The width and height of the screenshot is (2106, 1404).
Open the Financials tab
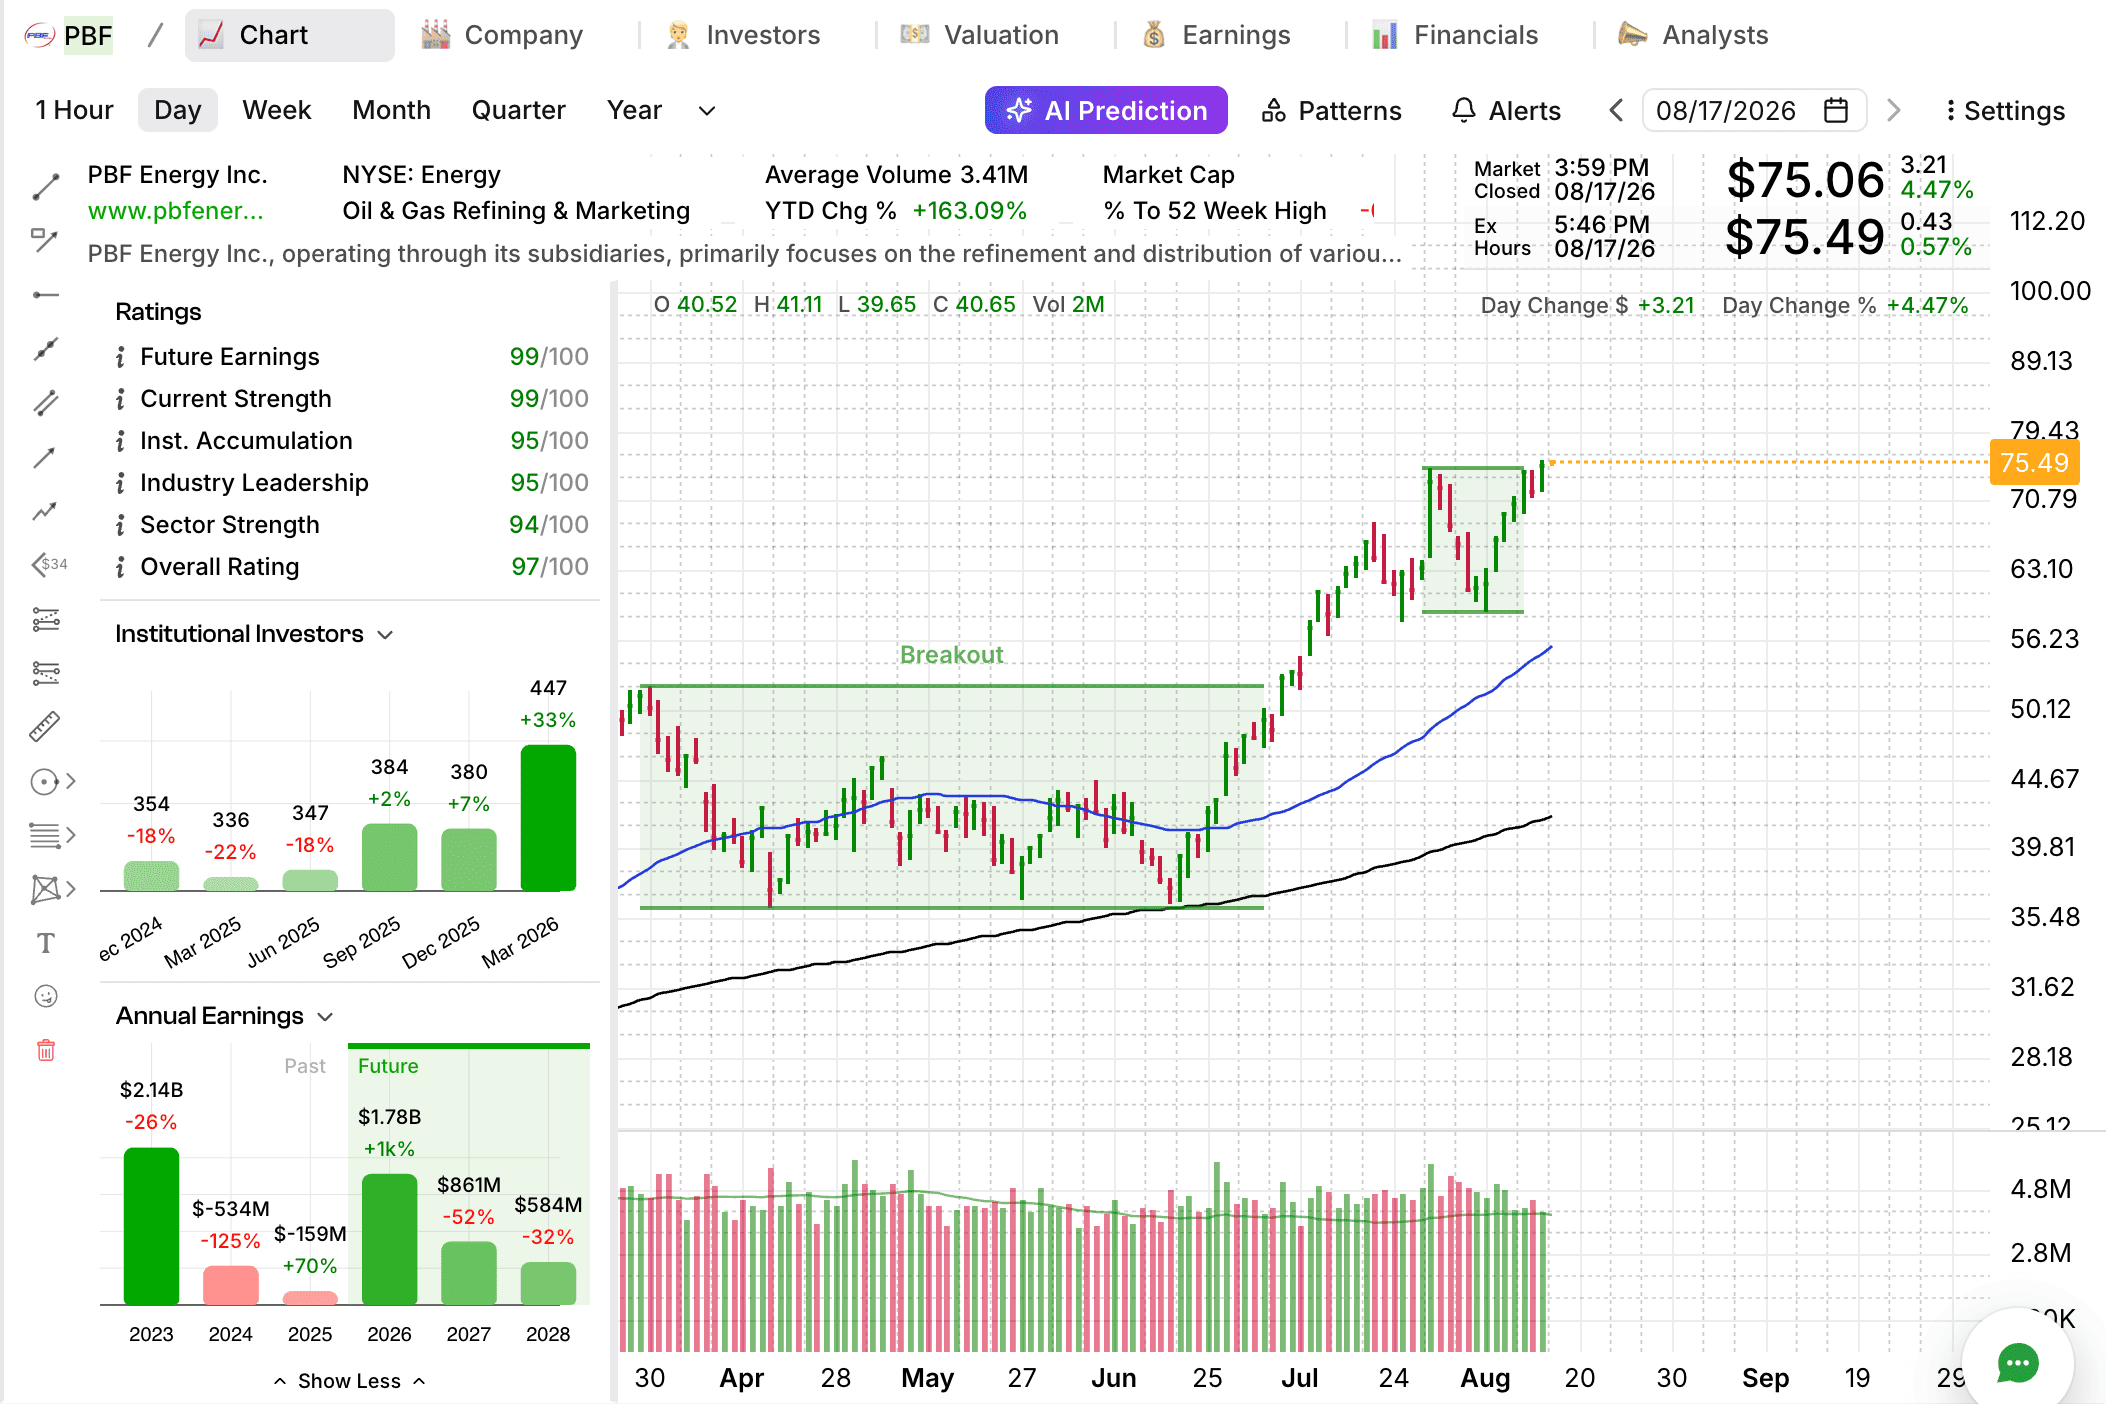click(1455, 35)
